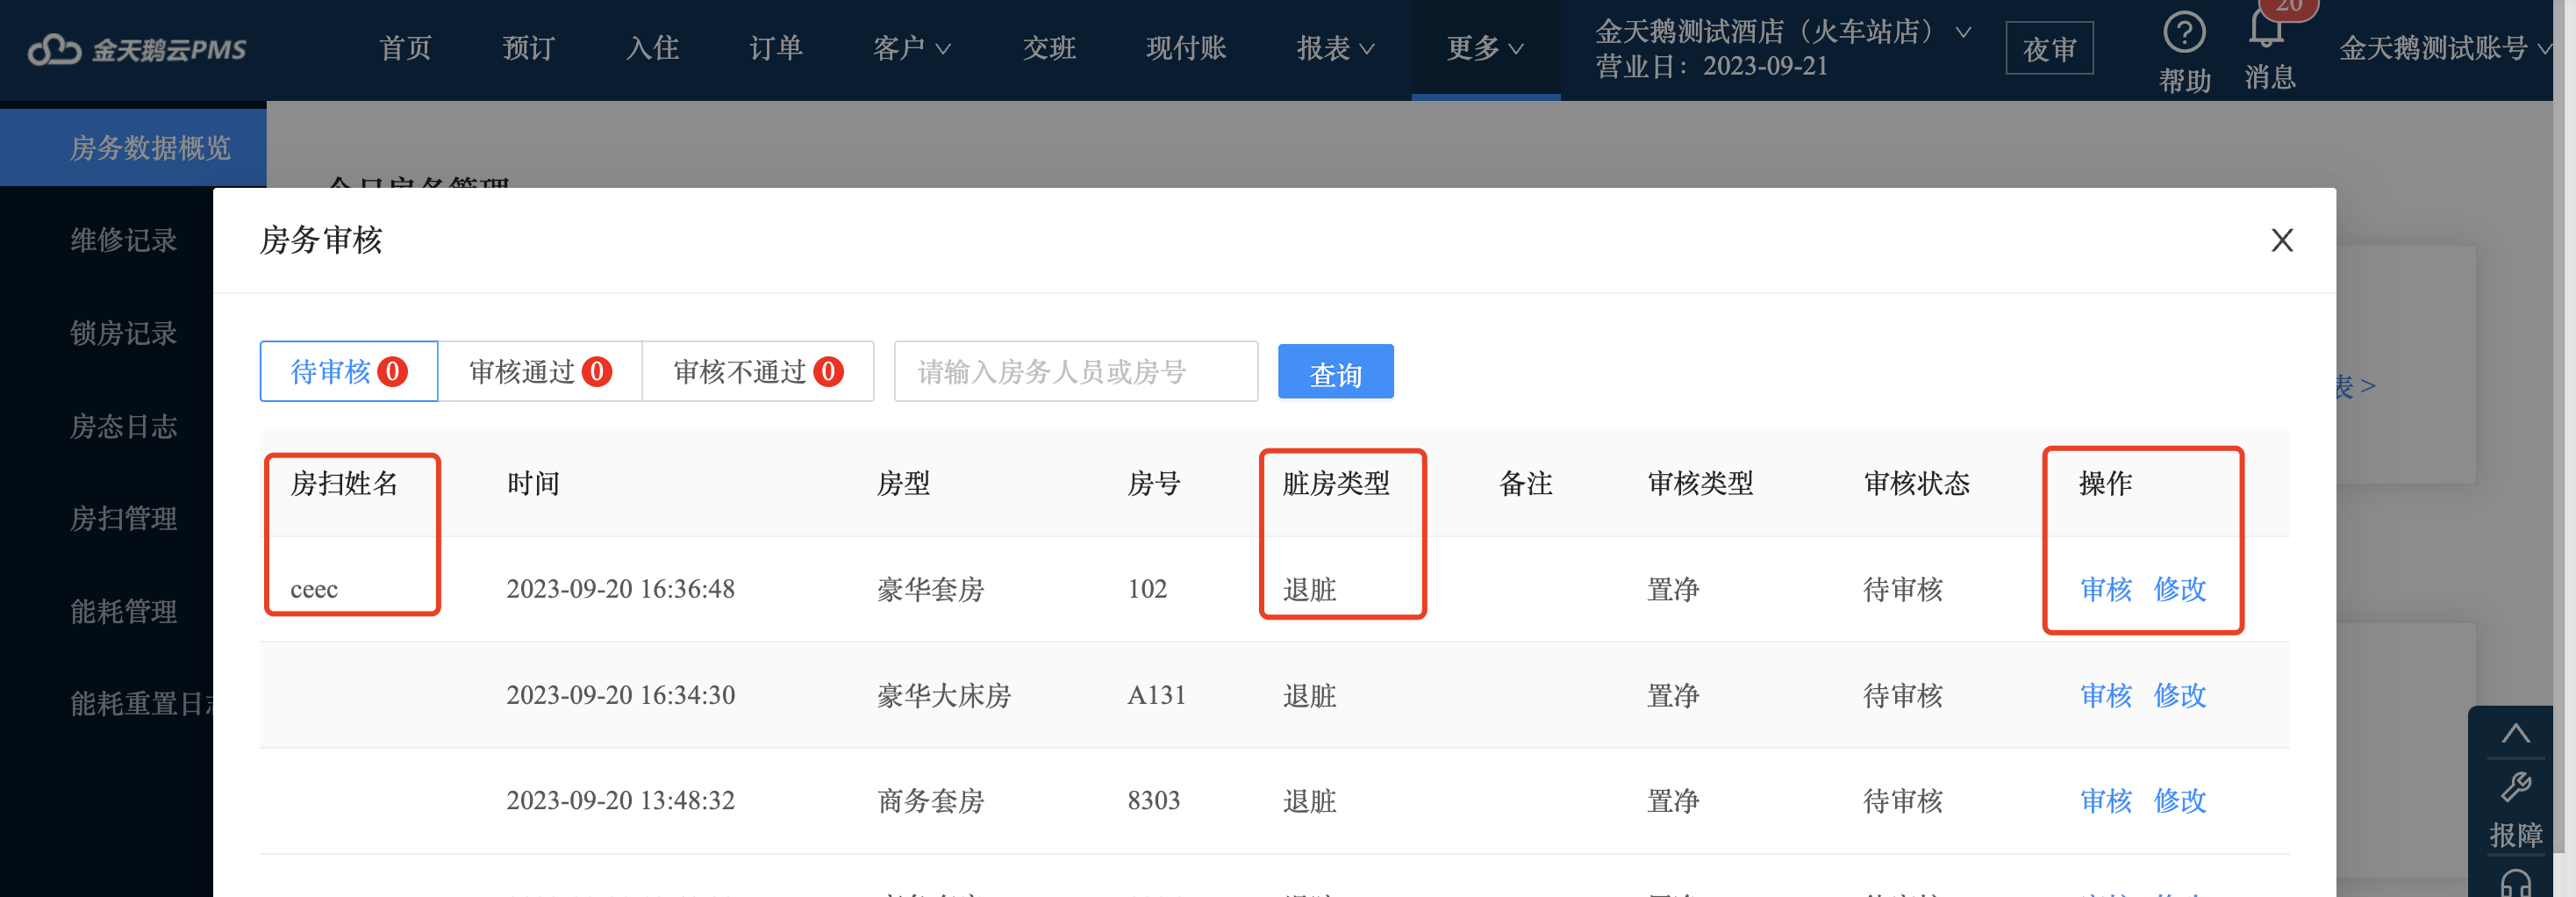The image size is (2576, 897).
Task: Click housekeeper name ceec
Action: 314,590
